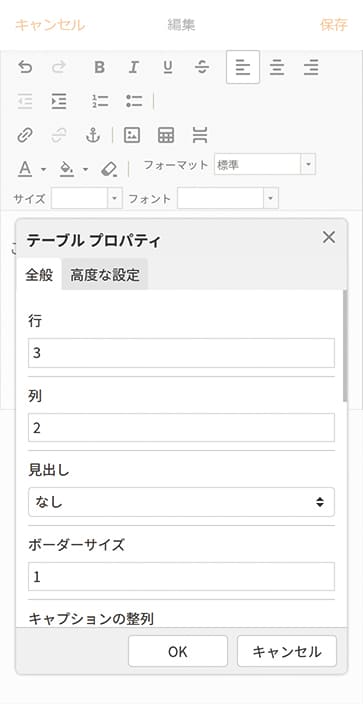
Task: Click the insert image icon
Action: tap(132, 135)
